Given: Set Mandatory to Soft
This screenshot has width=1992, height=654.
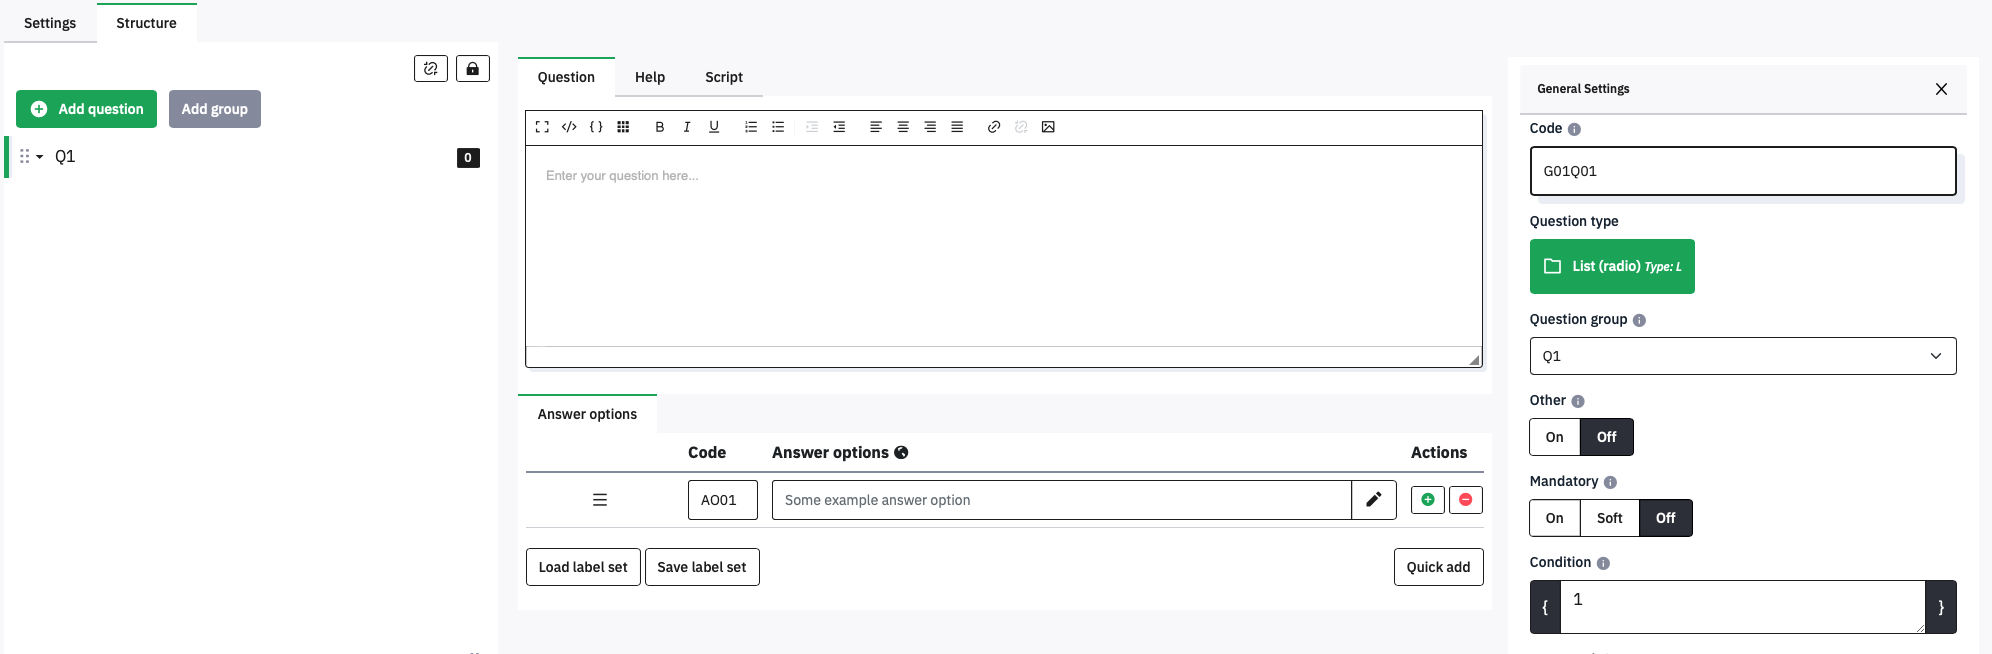Looking at the screenshot, I should 1609,518.
